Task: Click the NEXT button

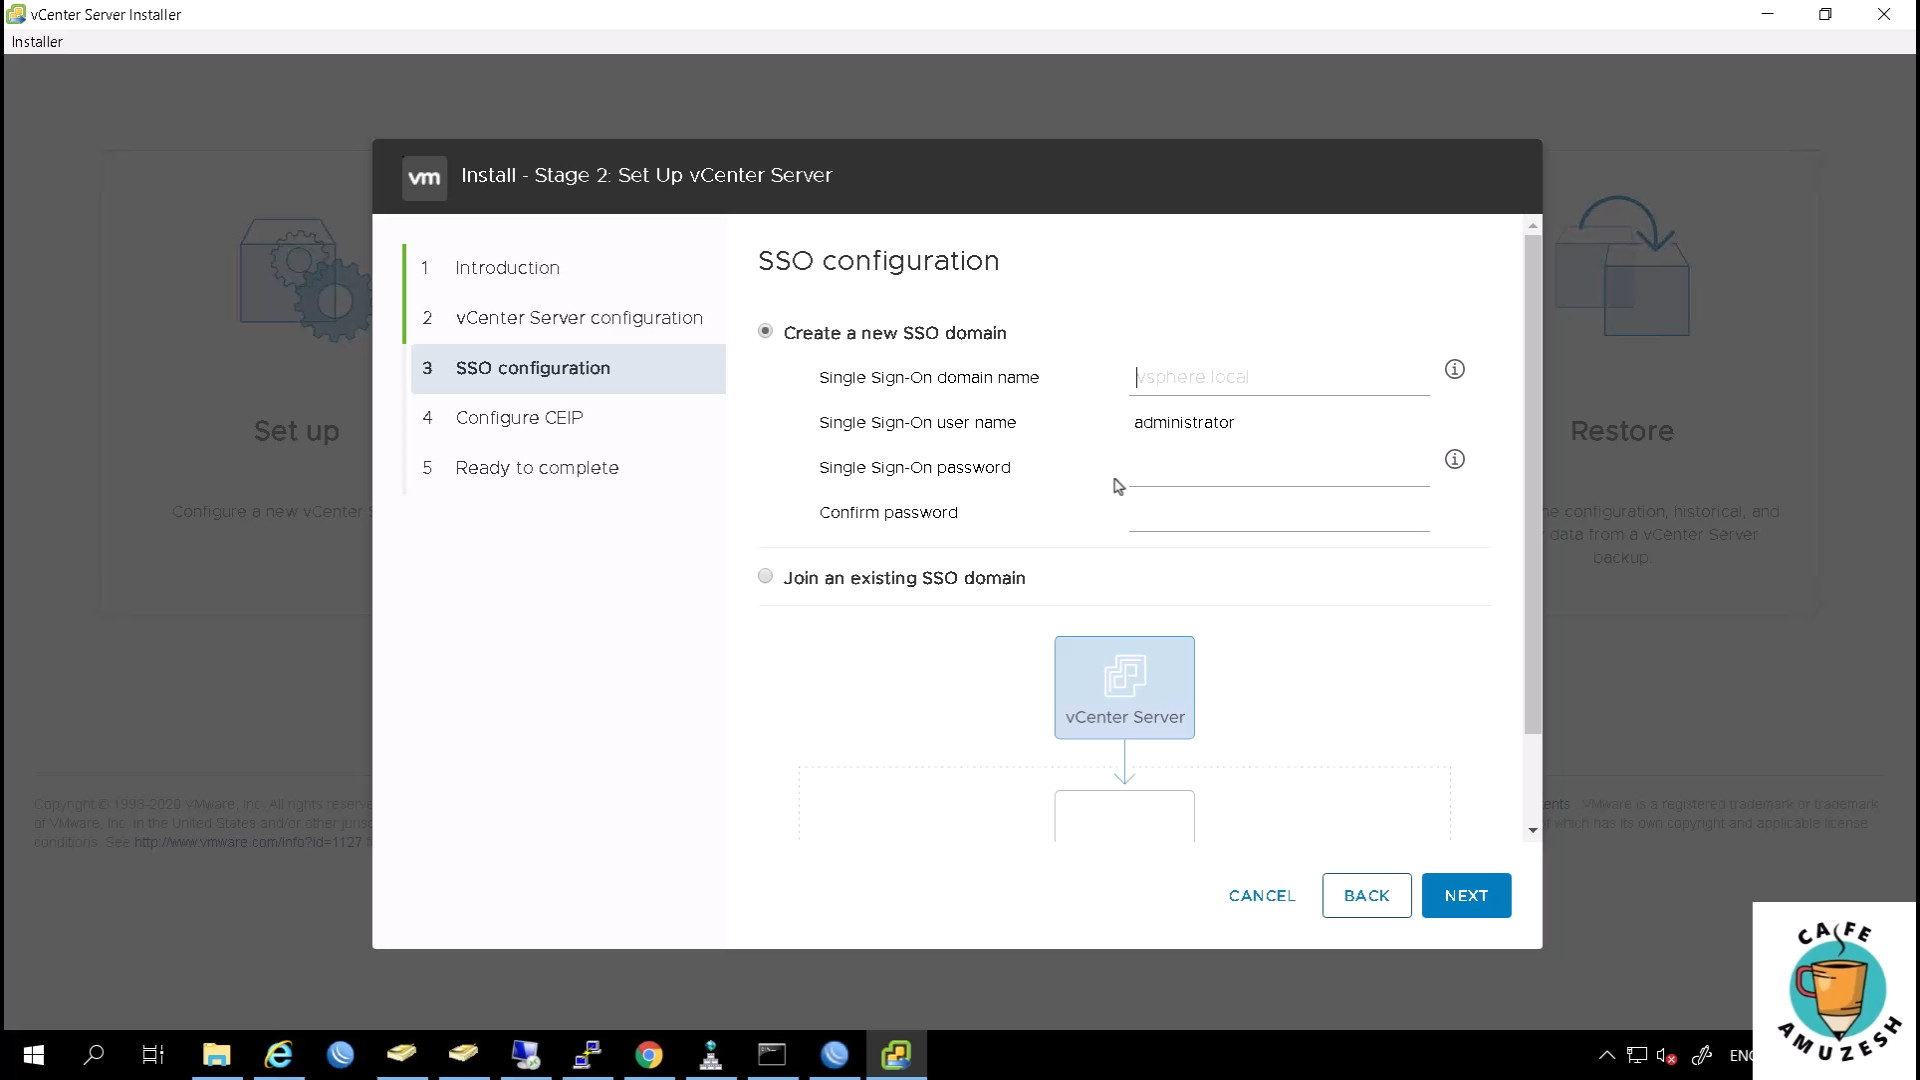Action: 1466,896
